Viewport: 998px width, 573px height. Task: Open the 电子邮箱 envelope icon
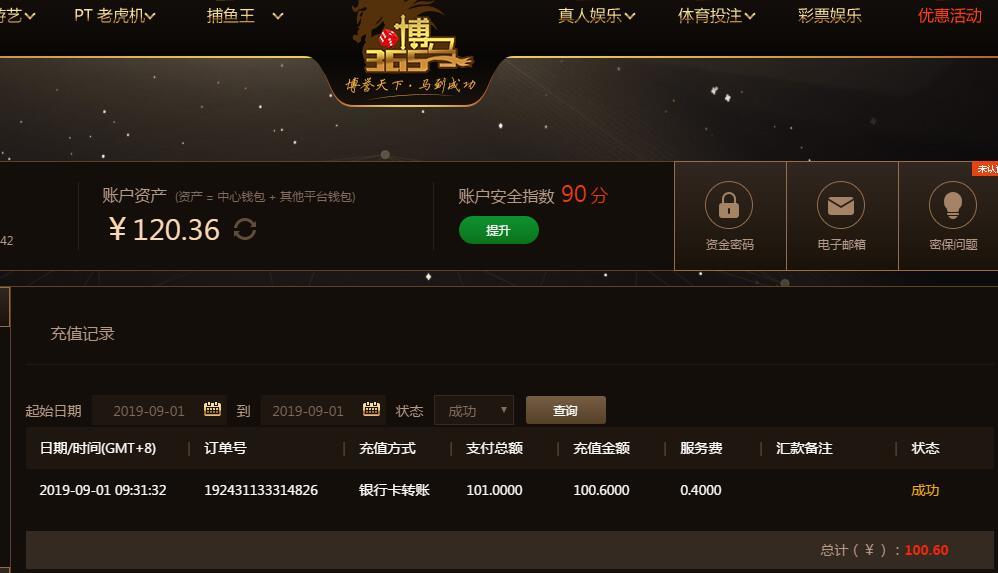click(x=841, y=205)
